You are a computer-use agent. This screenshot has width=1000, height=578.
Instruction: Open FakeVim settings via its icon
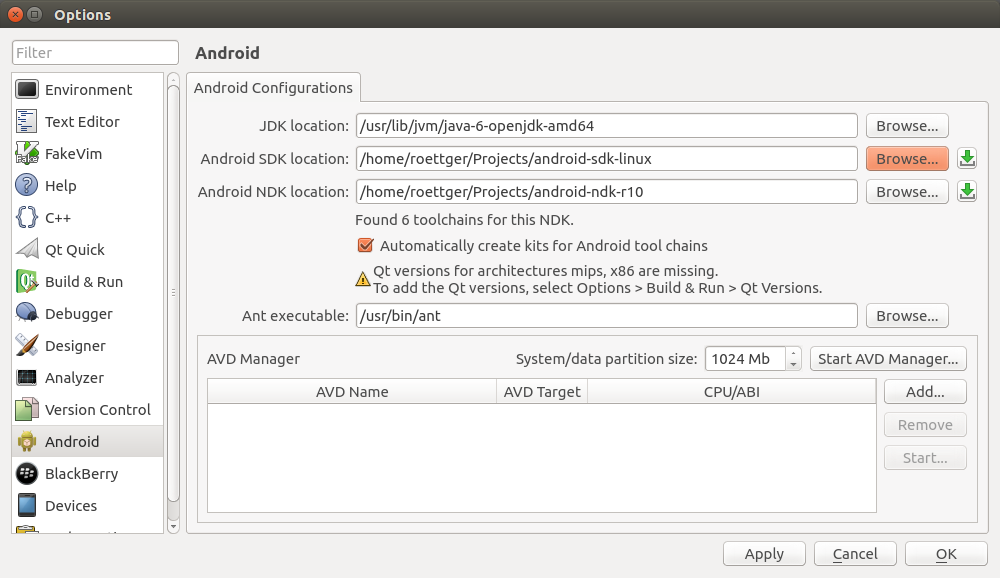(27, 154)
